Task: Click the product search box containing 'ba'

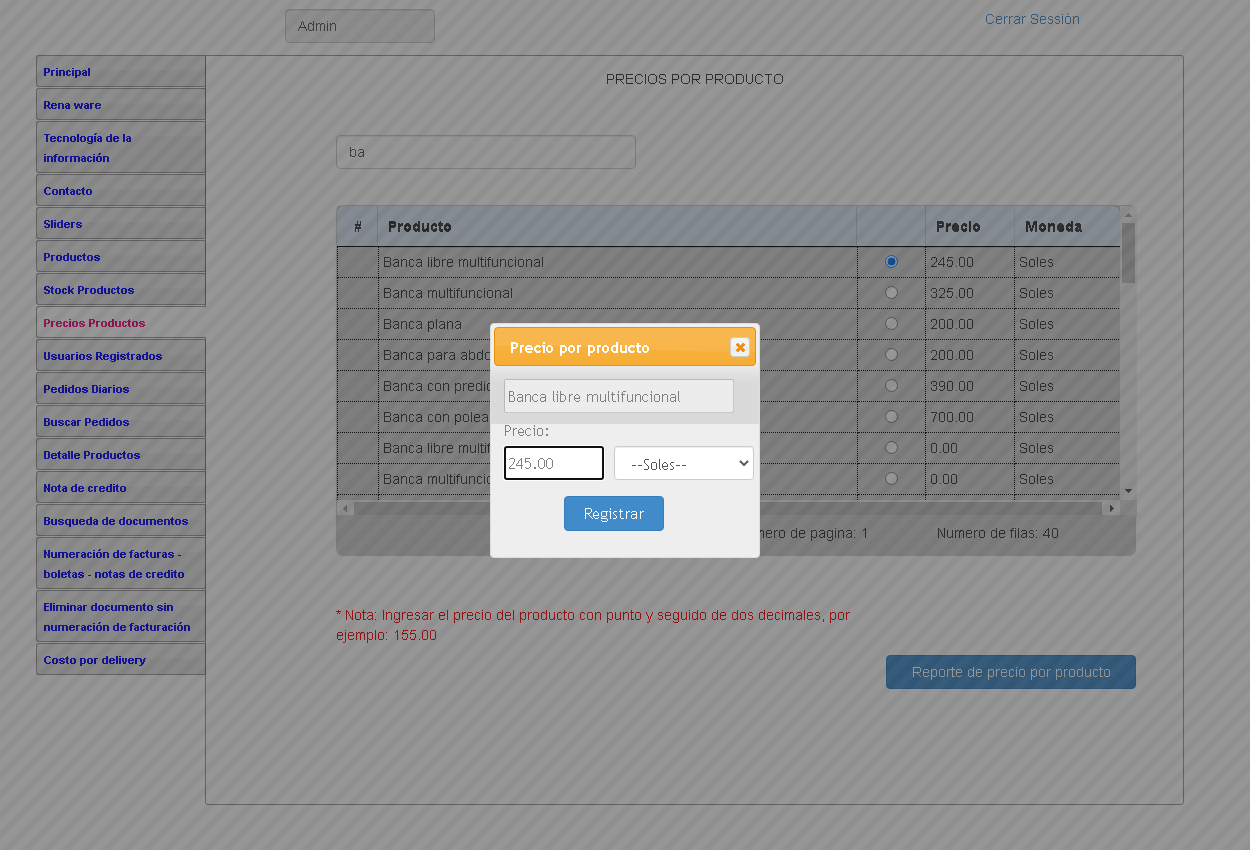Action: [x=485, y=152]
